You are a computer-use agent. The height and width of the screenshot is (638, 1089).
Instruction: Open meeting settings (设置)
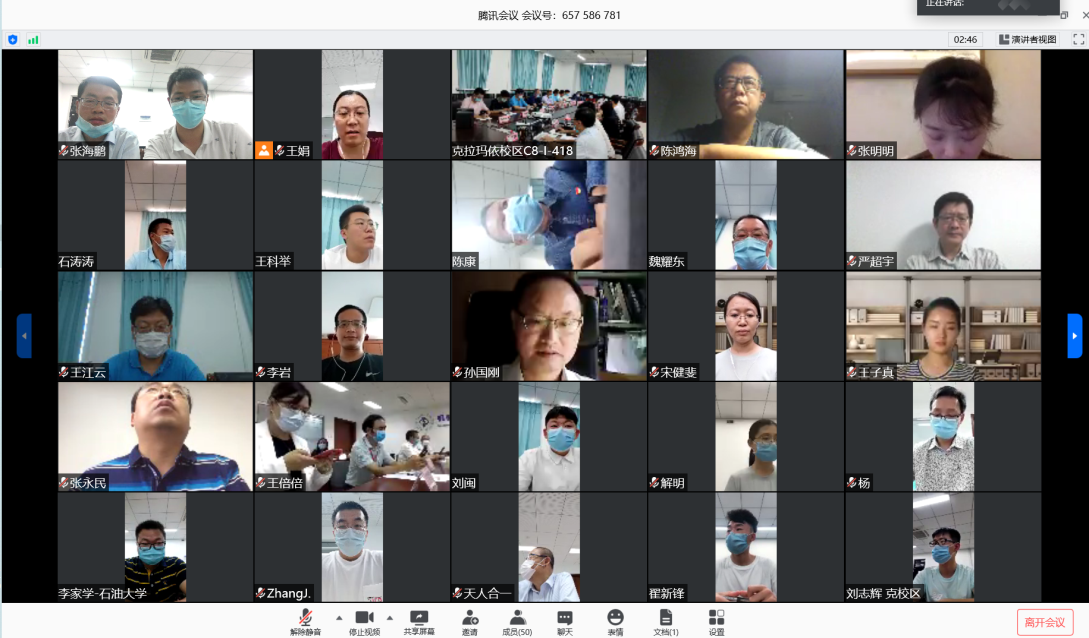click(716, 620)
